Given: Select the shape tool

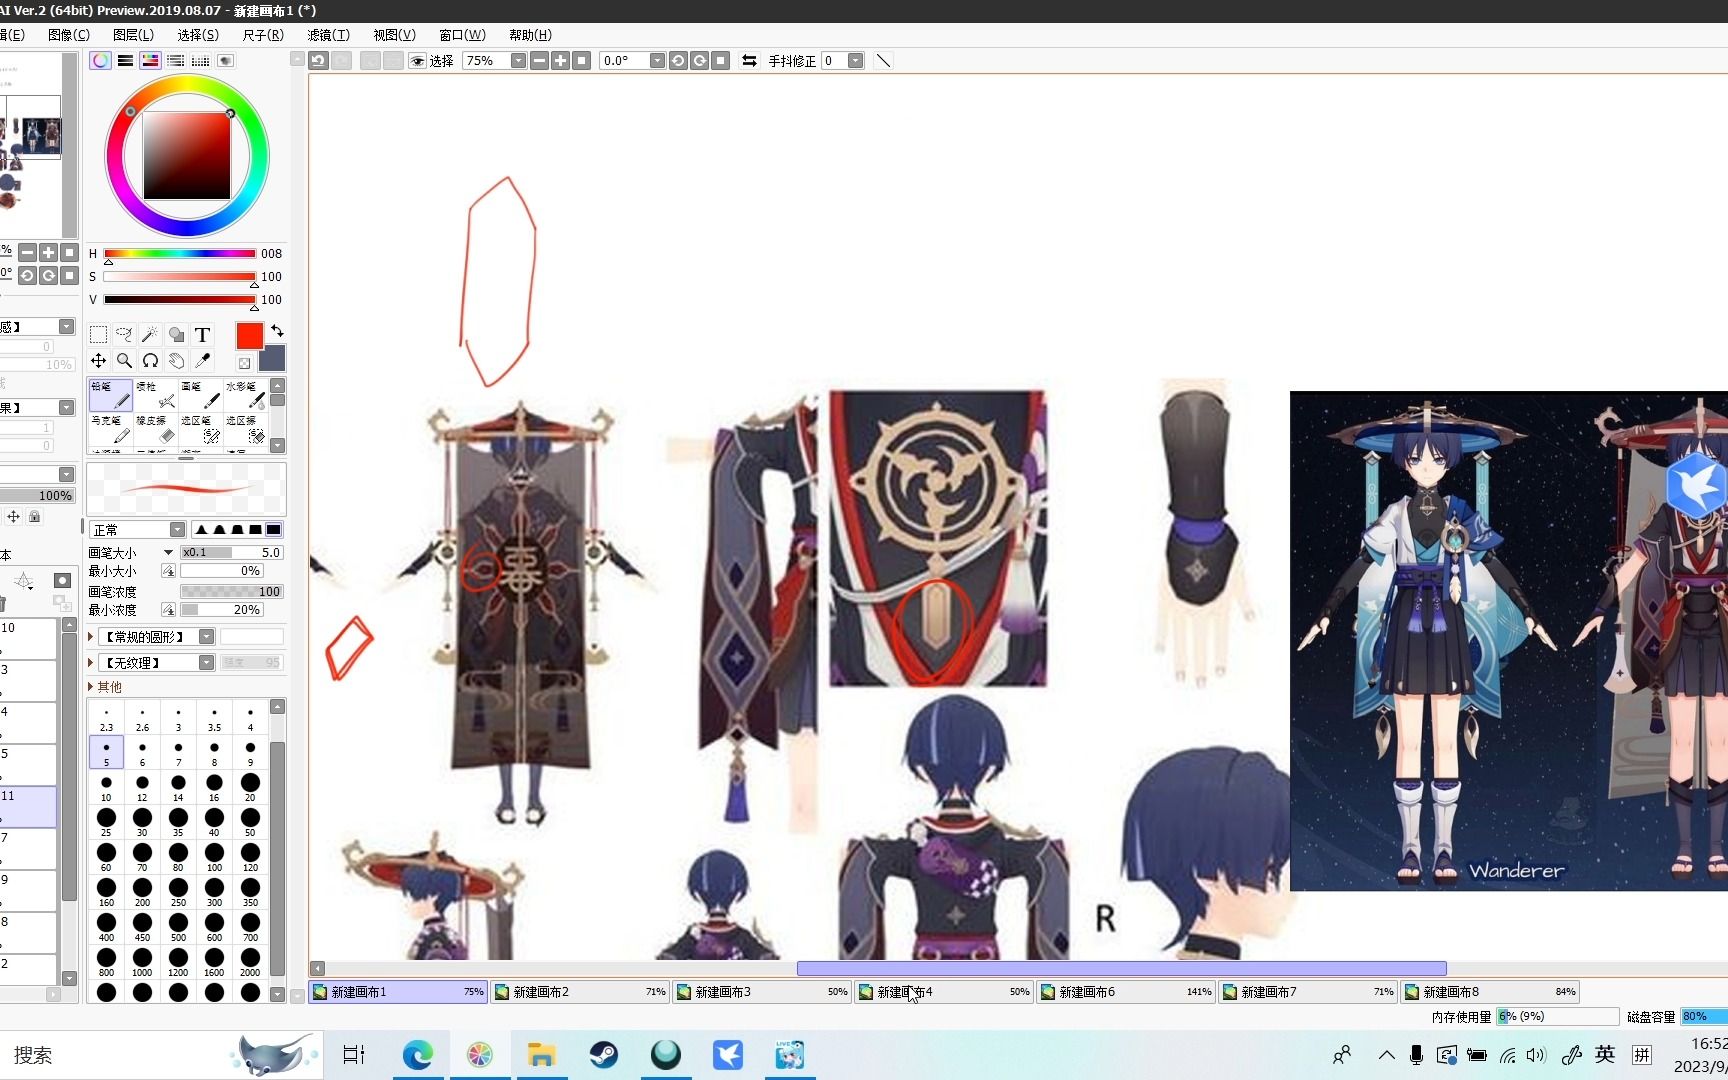Looking at the screenshot, I should pyautogui.click(x=176, y=334).
